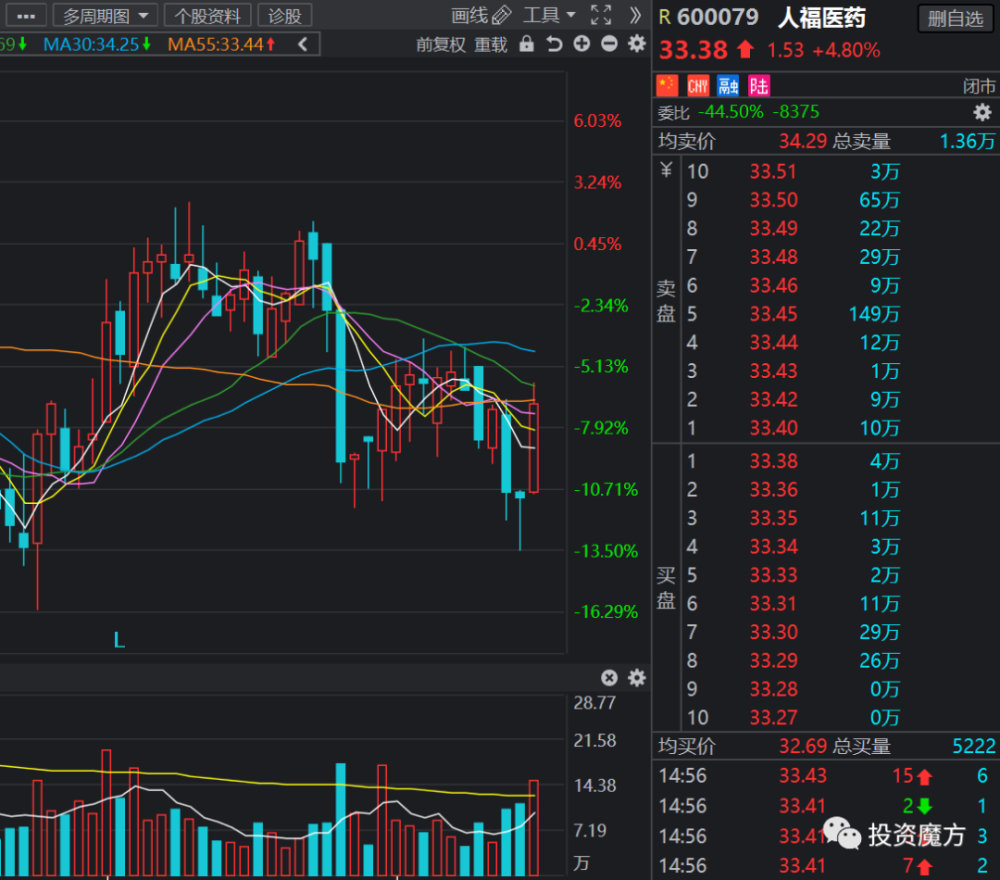Select buy level 3 price 33.35
This screenshot has height=880, width=1000.
click(773, 518)
